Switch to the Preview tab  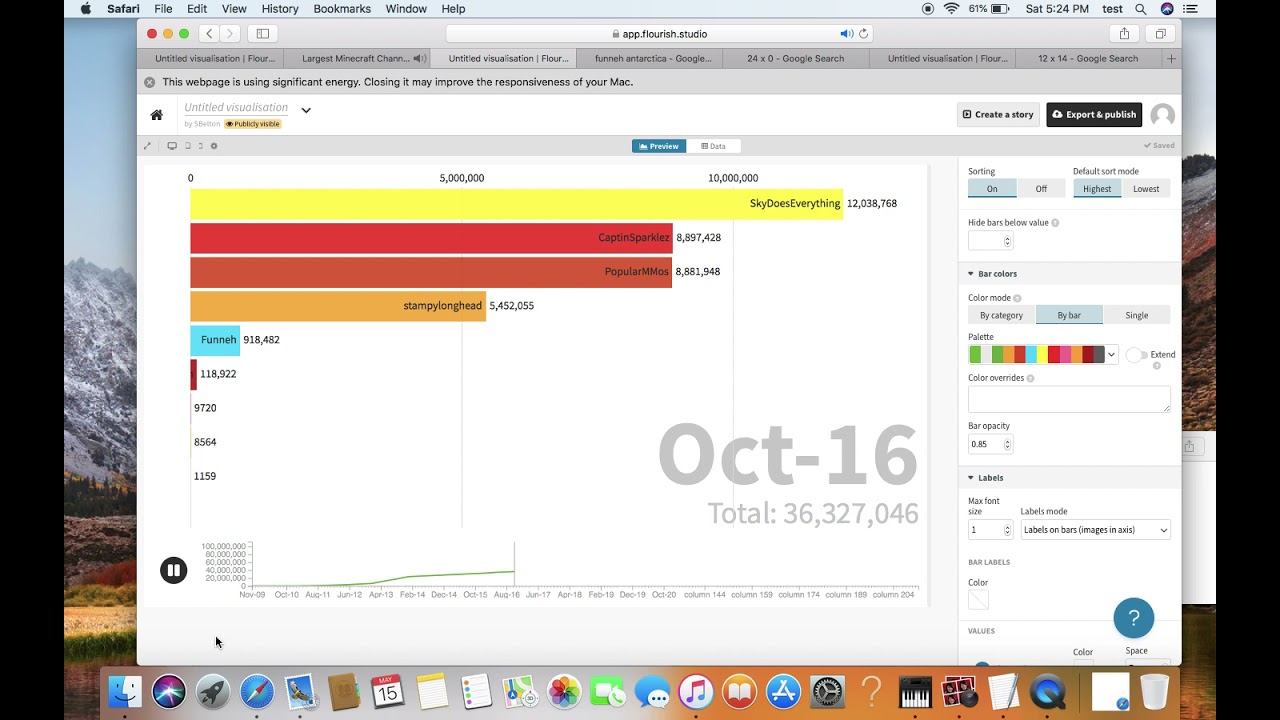tap(659, 146)
